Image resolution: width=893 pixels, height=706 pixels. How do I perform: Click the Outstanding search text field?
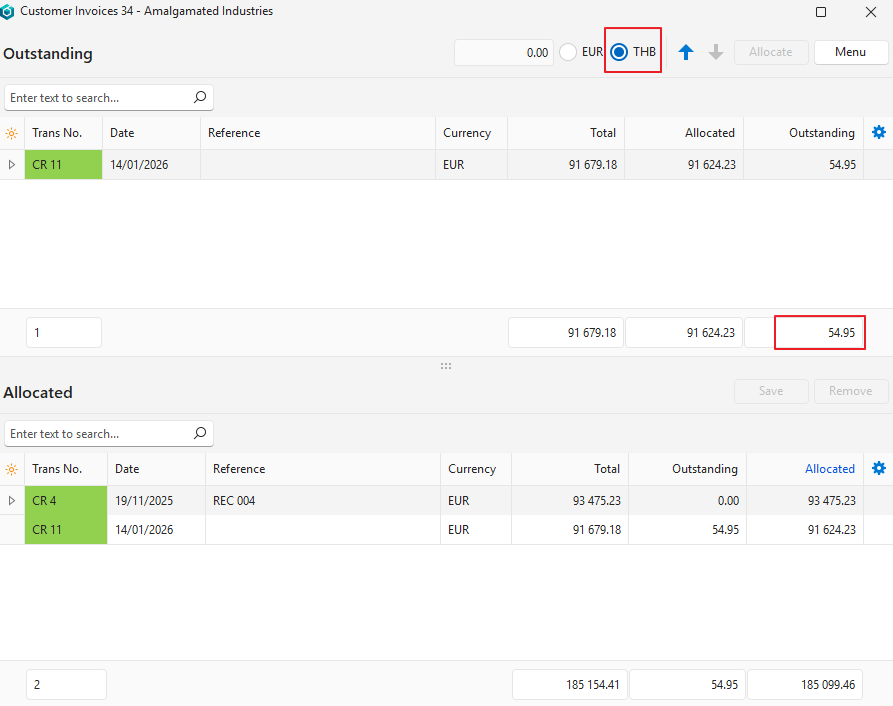pos(98,98)
